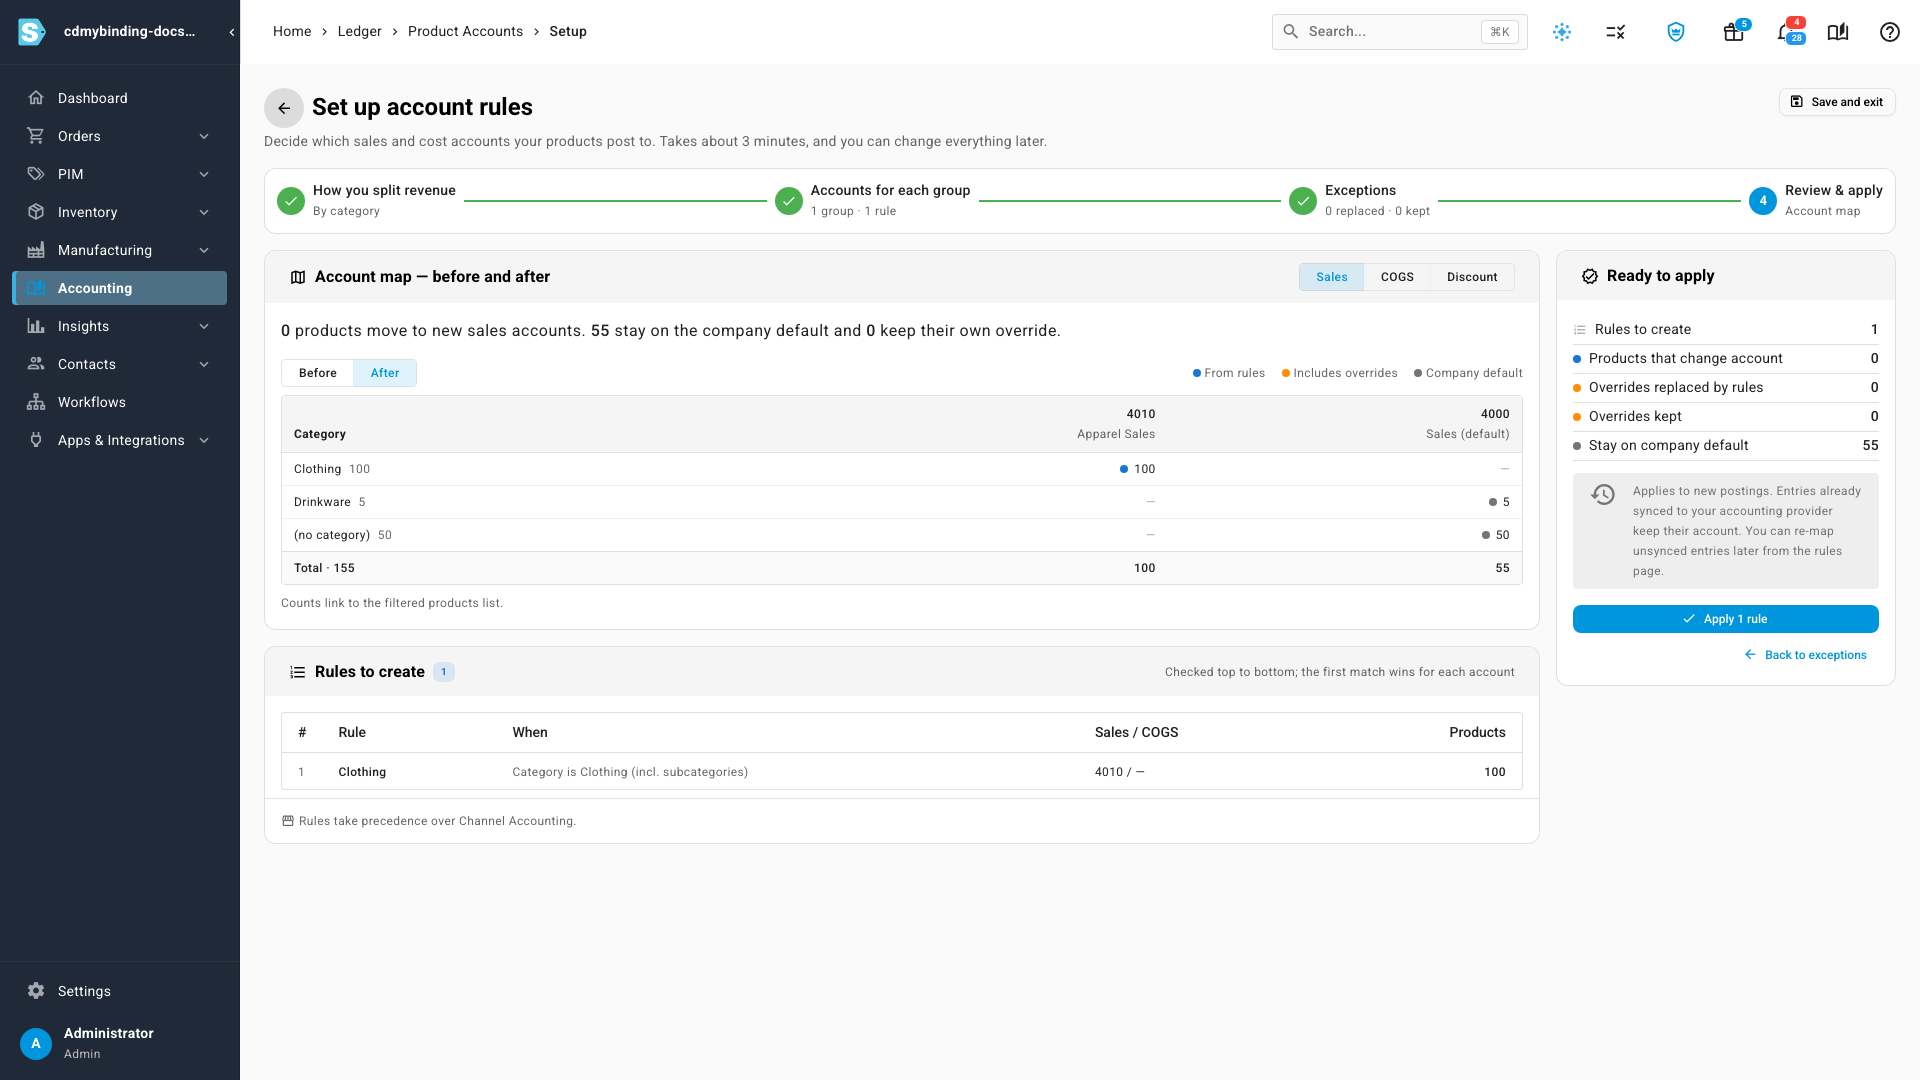Image resolution: width=1920 pixels, height=1080 pixels.
Task: Select the Sales tab
Action: (1331, 277)
